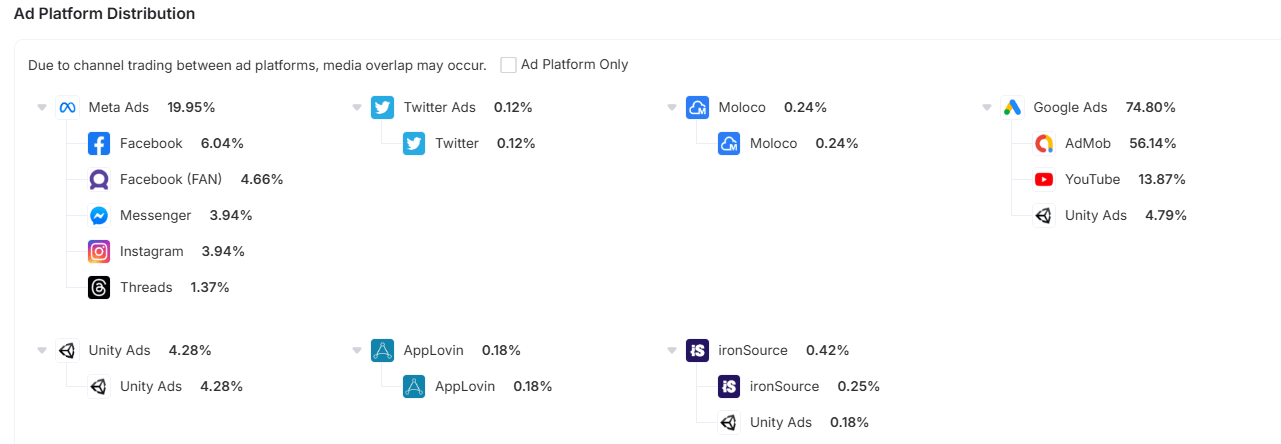This screenshot has height=444, width=1281.
Task: Click the ironSource platform icon
Action: [x=697, y=350]
